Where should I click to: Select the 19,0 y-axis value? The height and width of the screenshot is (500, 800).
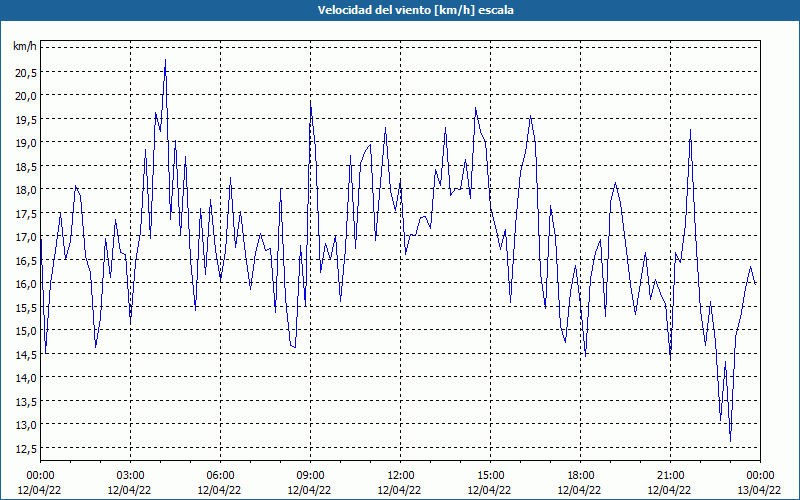coord(26,143)
